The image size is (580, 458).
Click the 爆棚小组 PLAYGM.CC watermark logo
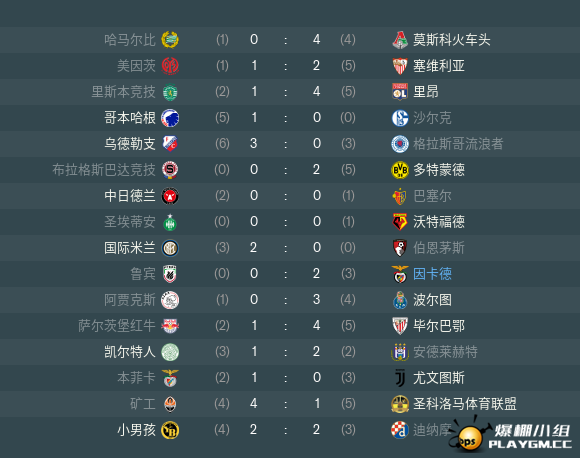(512, 435)
